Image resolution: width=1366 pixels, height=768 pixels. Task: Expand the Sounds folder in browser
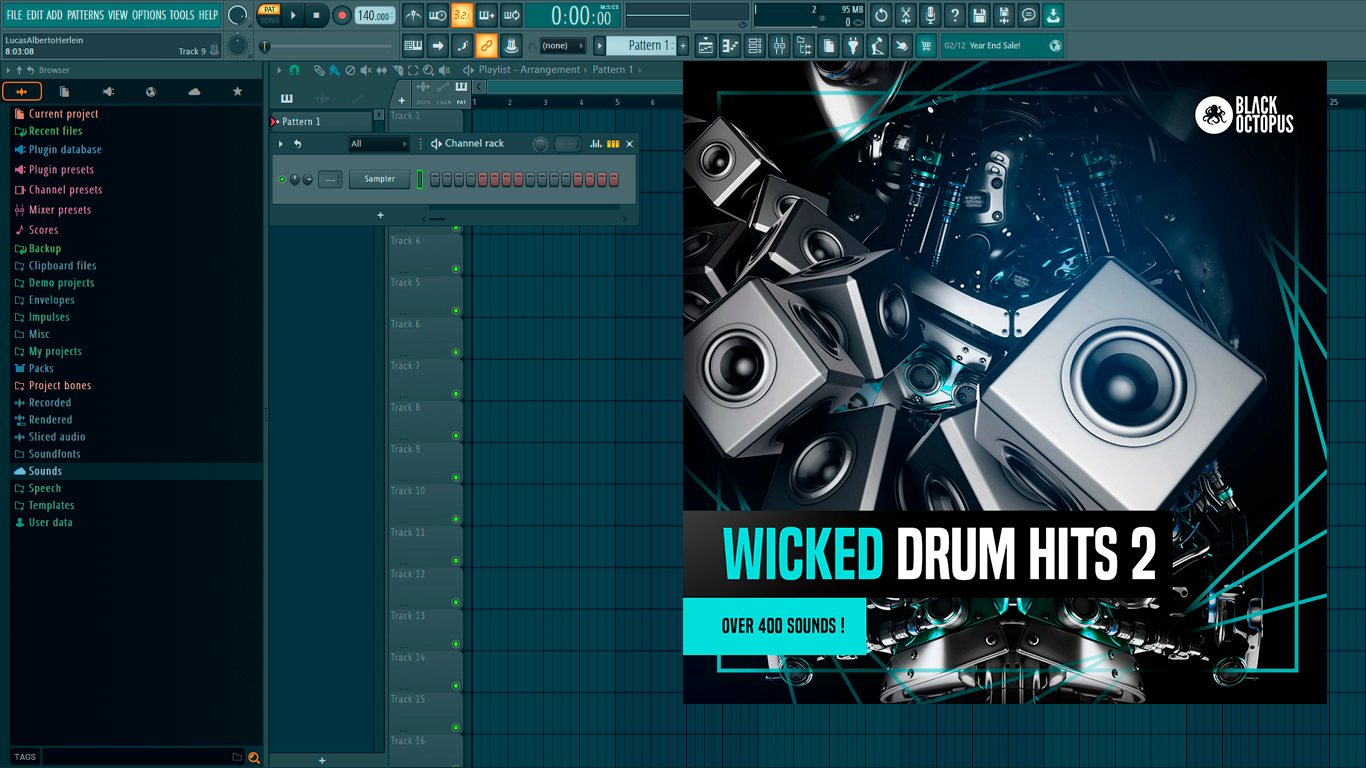pyautogui.click(x=45, y=471)
